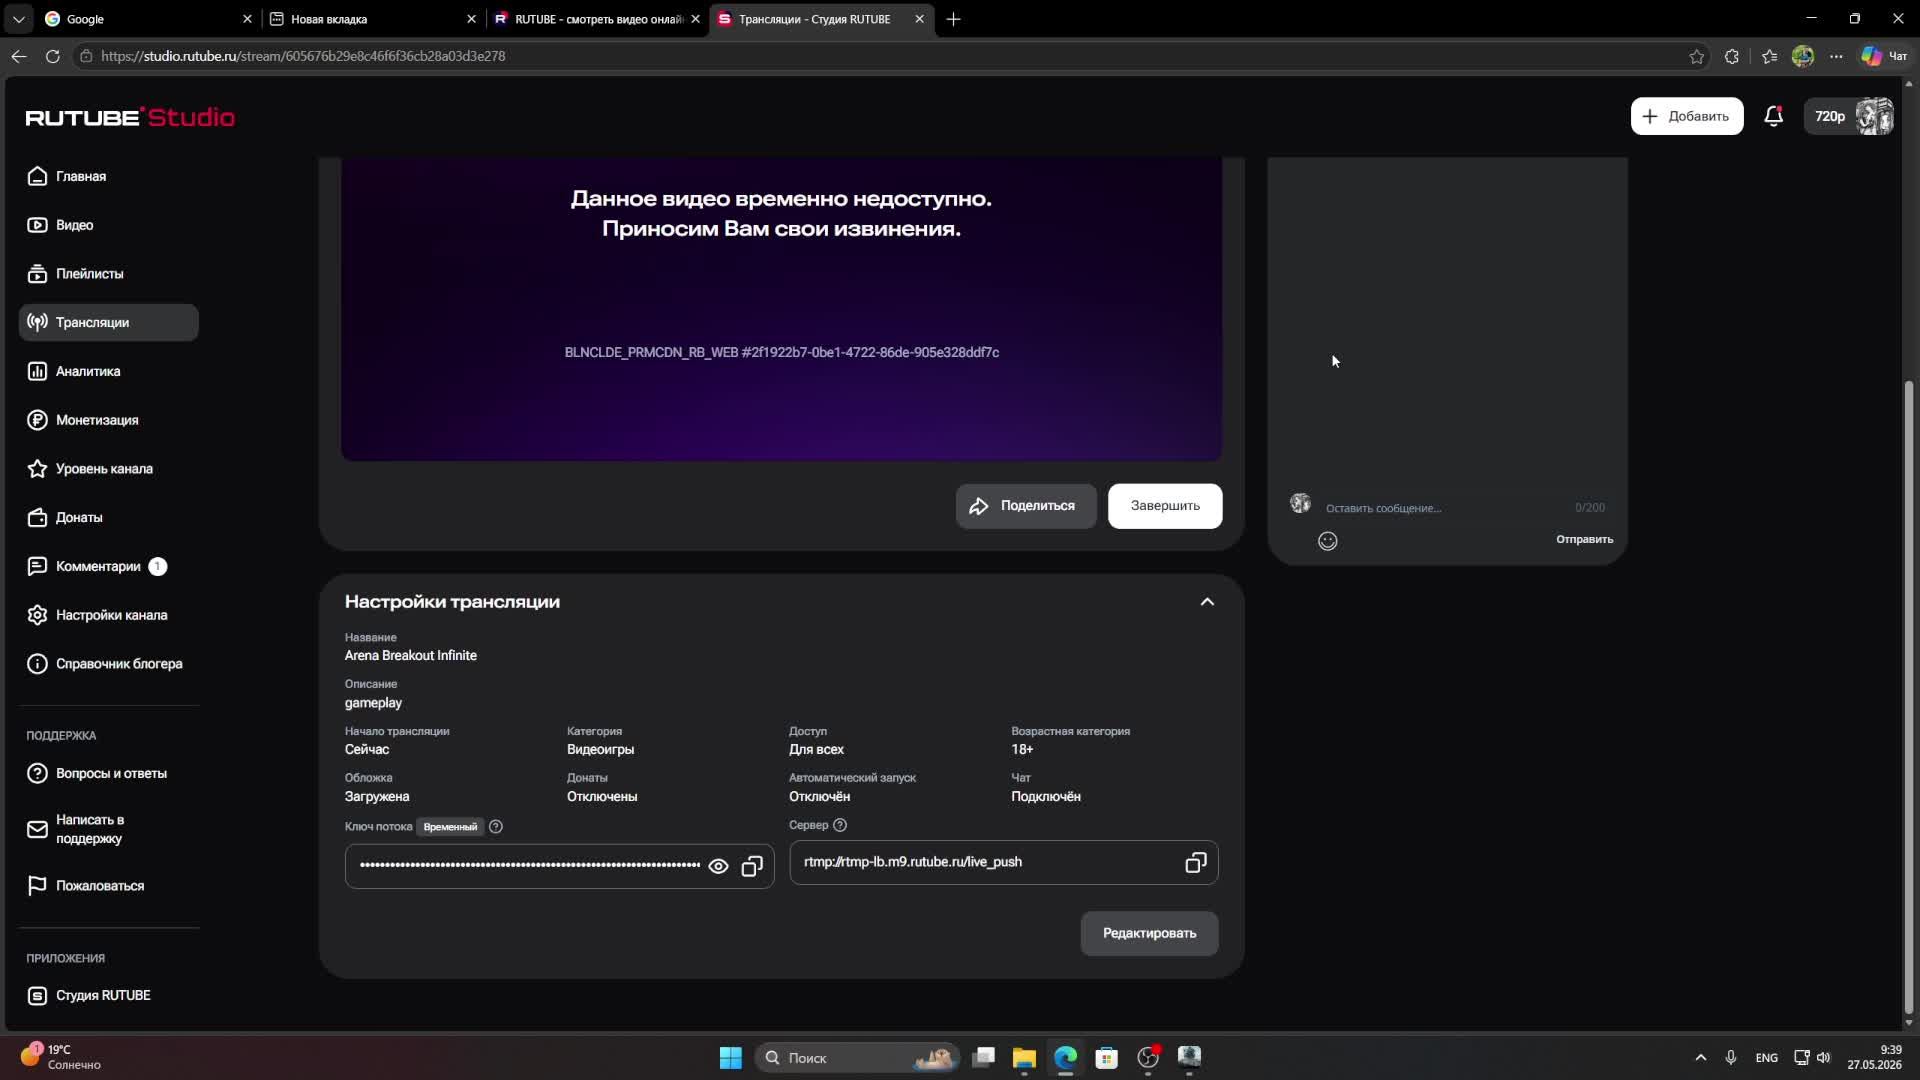Open the browser profile icon
The image size is (1920, 1080).
point(1803,57)
